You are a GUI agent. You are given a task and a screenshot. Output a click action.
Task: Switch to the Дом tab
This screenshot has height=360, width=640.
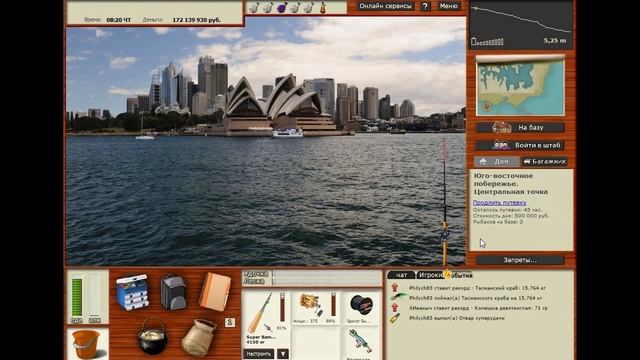coord(497,162)
